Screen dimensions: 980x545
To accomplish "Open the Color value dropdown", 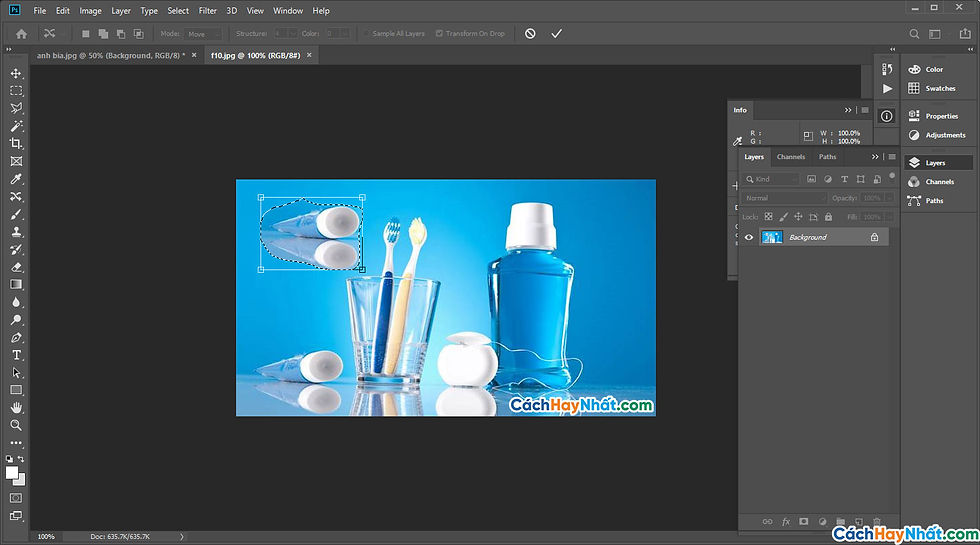I will [x=338, y=34].
